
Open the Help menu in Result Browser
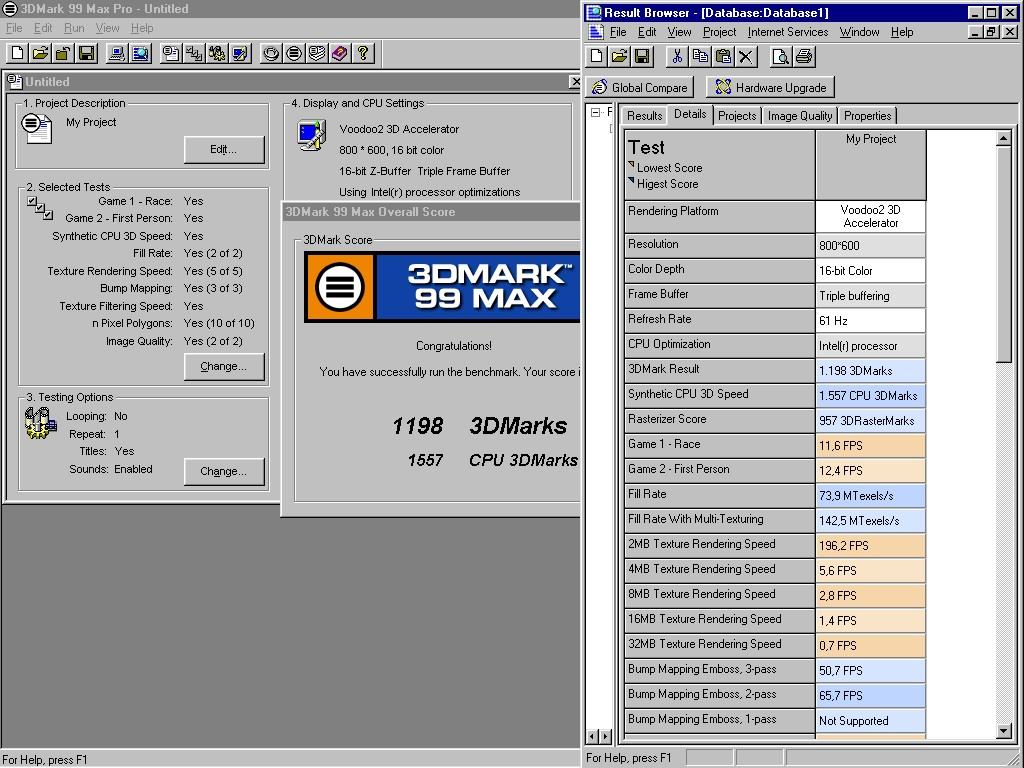(x=902, y=32)
